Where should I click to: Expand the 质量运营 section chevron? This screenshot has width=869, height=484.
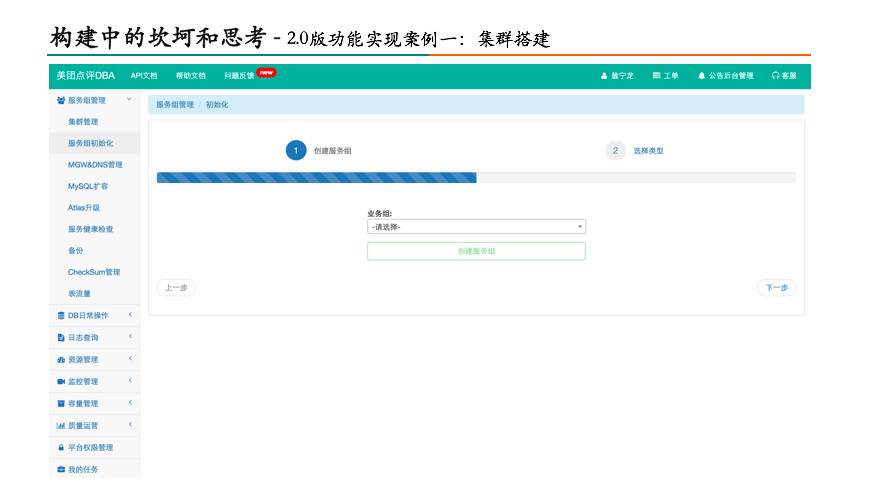pyautogui.click(x=130, y=425)
